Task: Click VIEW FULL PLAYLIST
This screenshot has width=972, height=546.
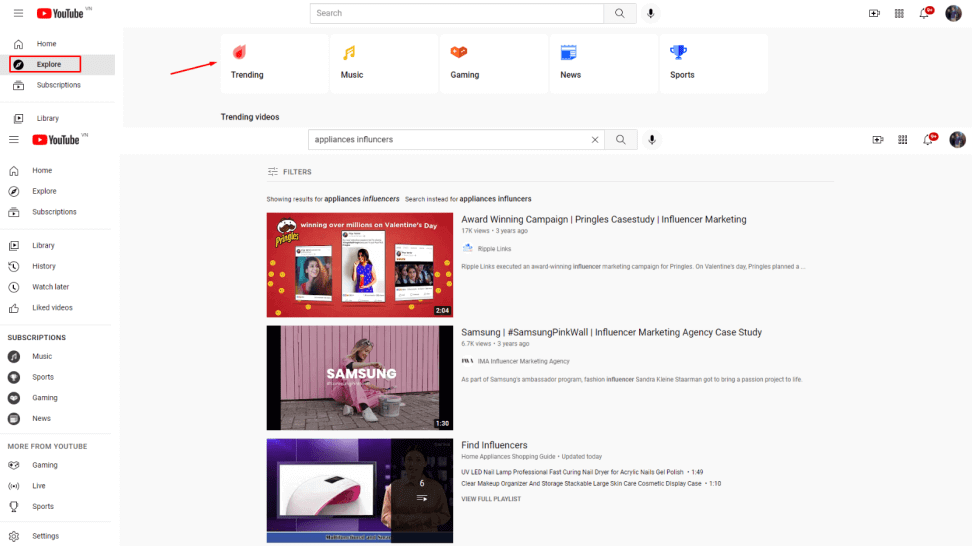Action: [x=491, y=499]
